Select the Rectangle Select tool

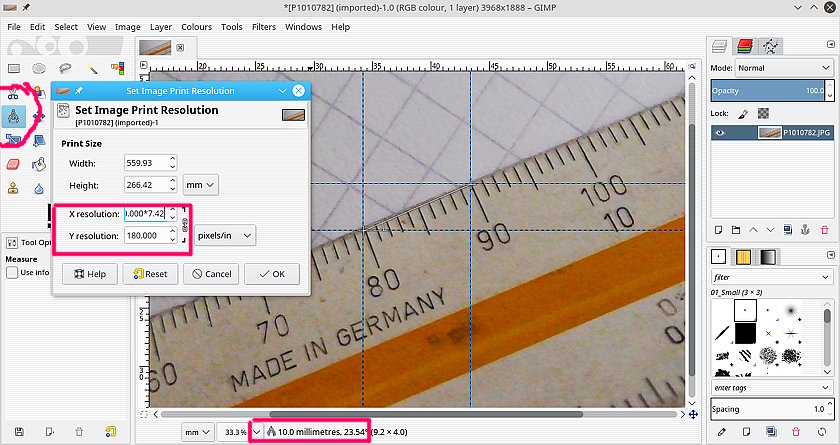[x=13, y=69]
